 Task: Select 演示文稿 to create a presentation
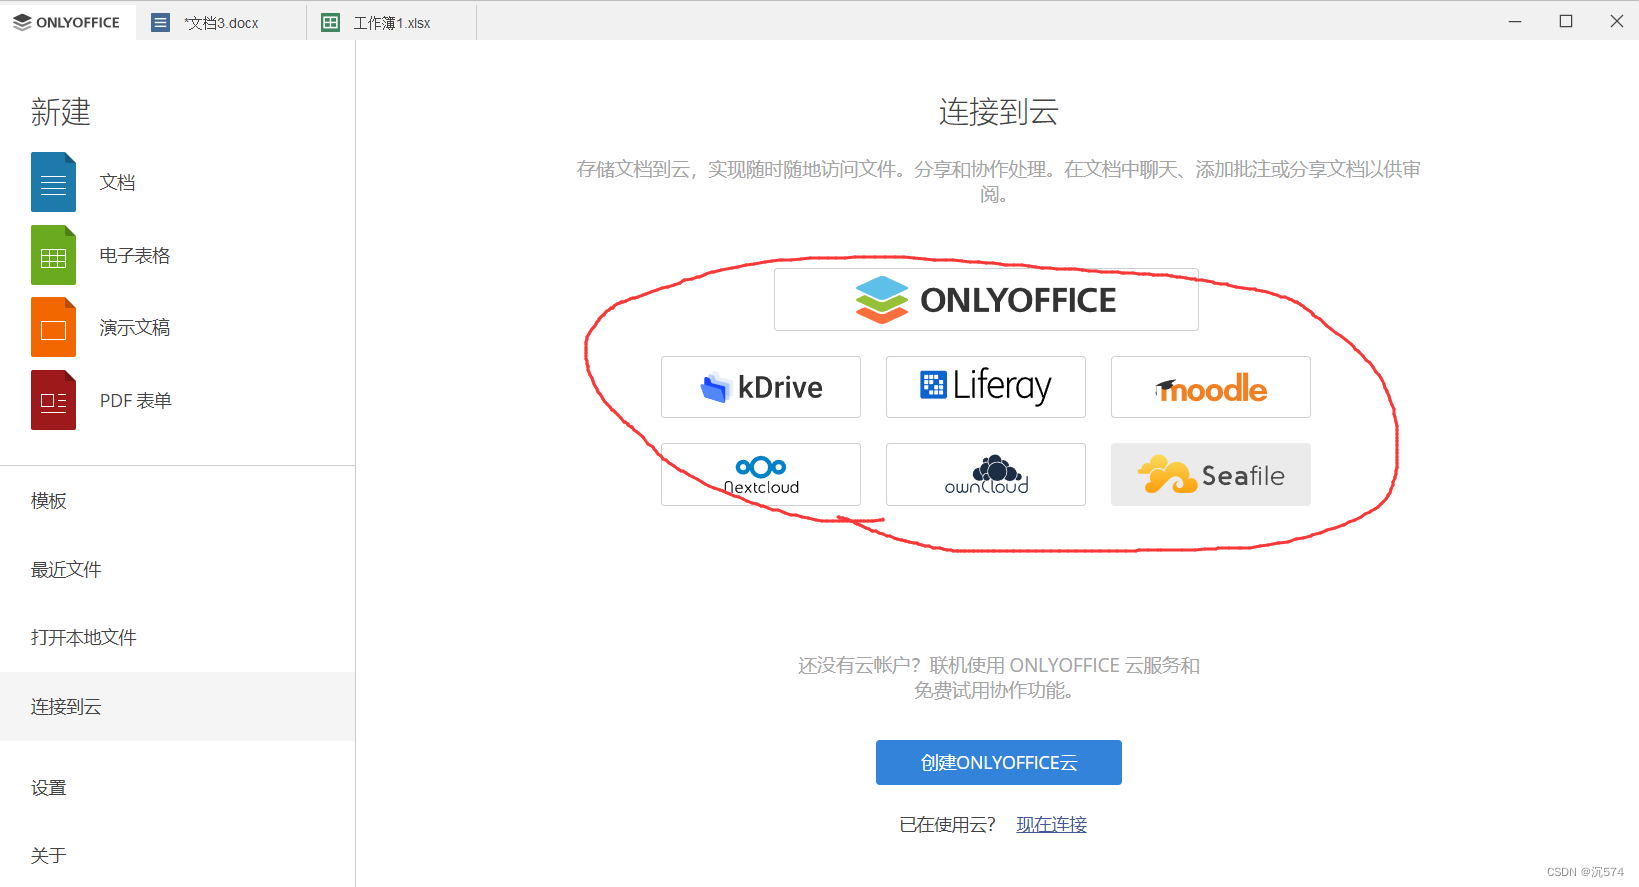click(135, 327)
